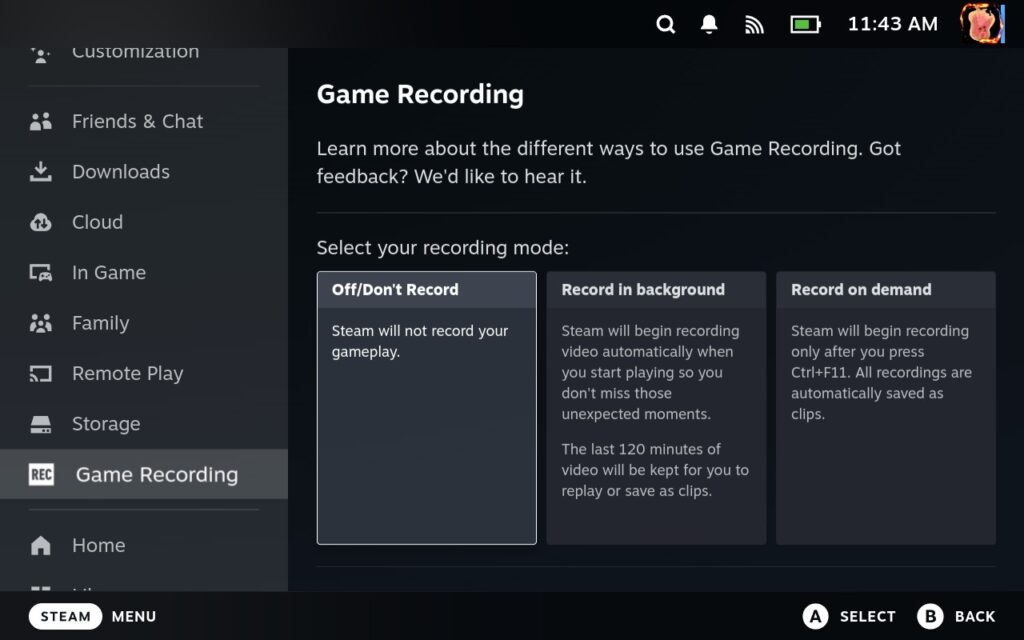This screenshot has width=1024, height=640.
Task: Select the Storage drive icon
Action: [40, 424]
